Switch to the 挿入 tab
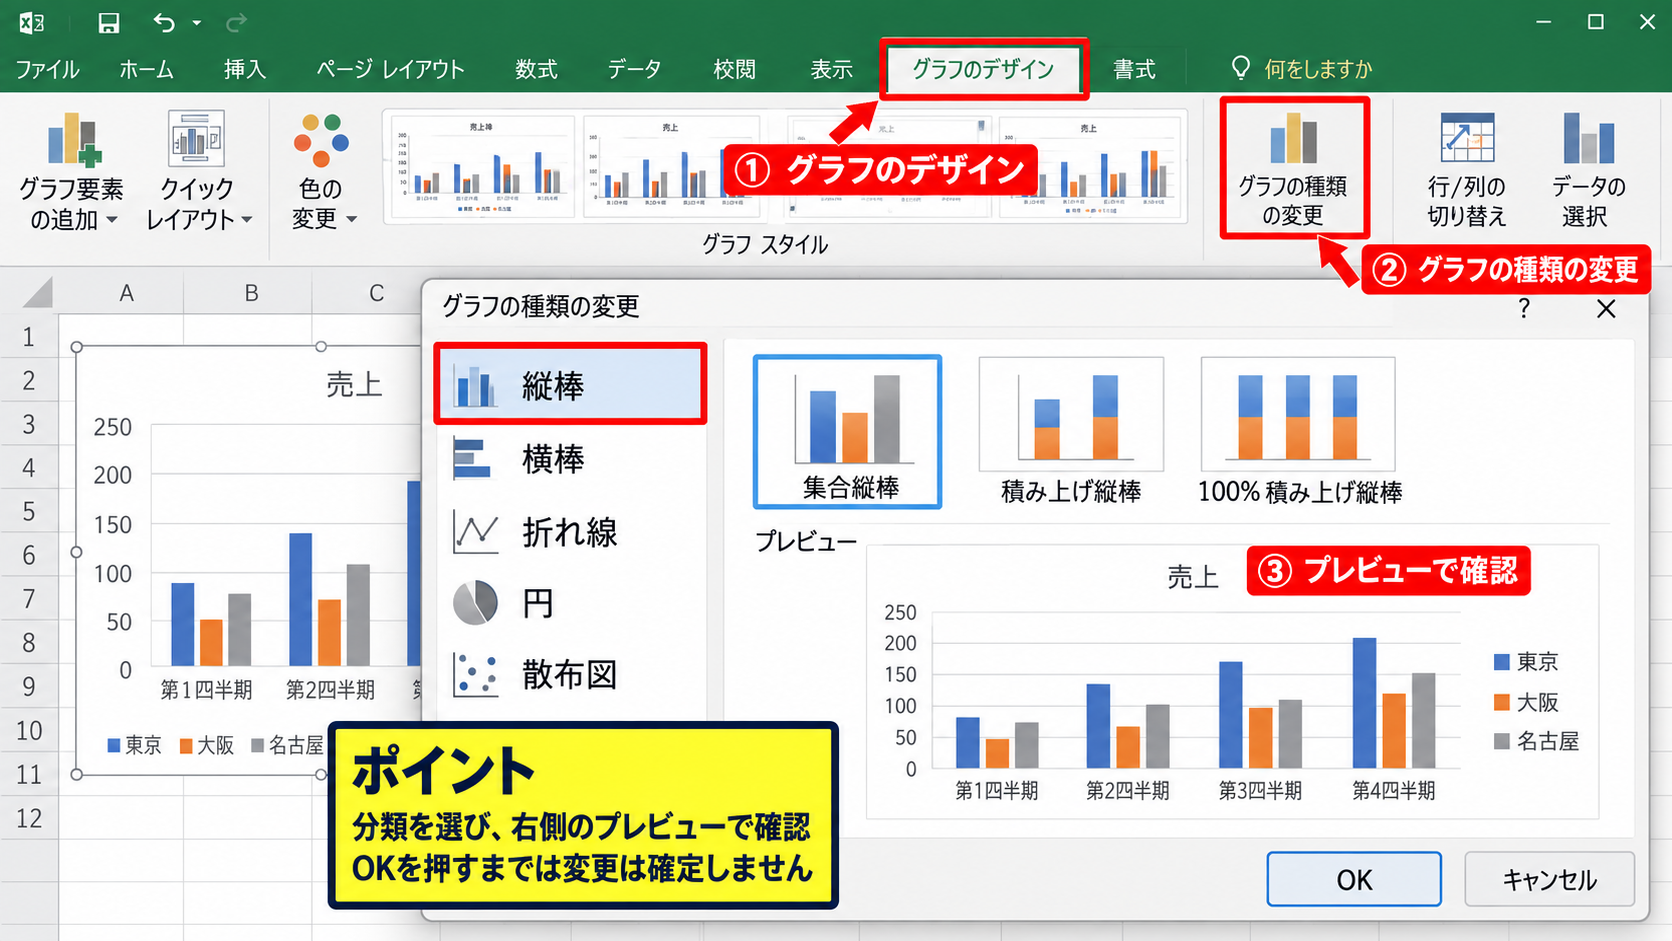 (x=245, y=69)
